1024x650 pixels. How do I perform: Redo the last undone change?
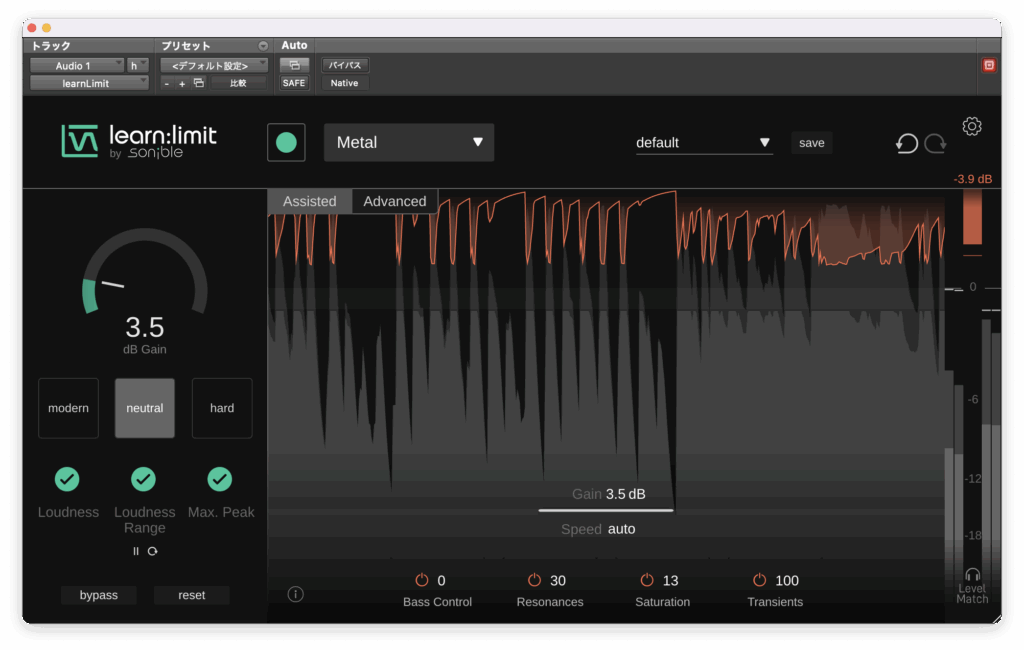click(x=935, y=143)
